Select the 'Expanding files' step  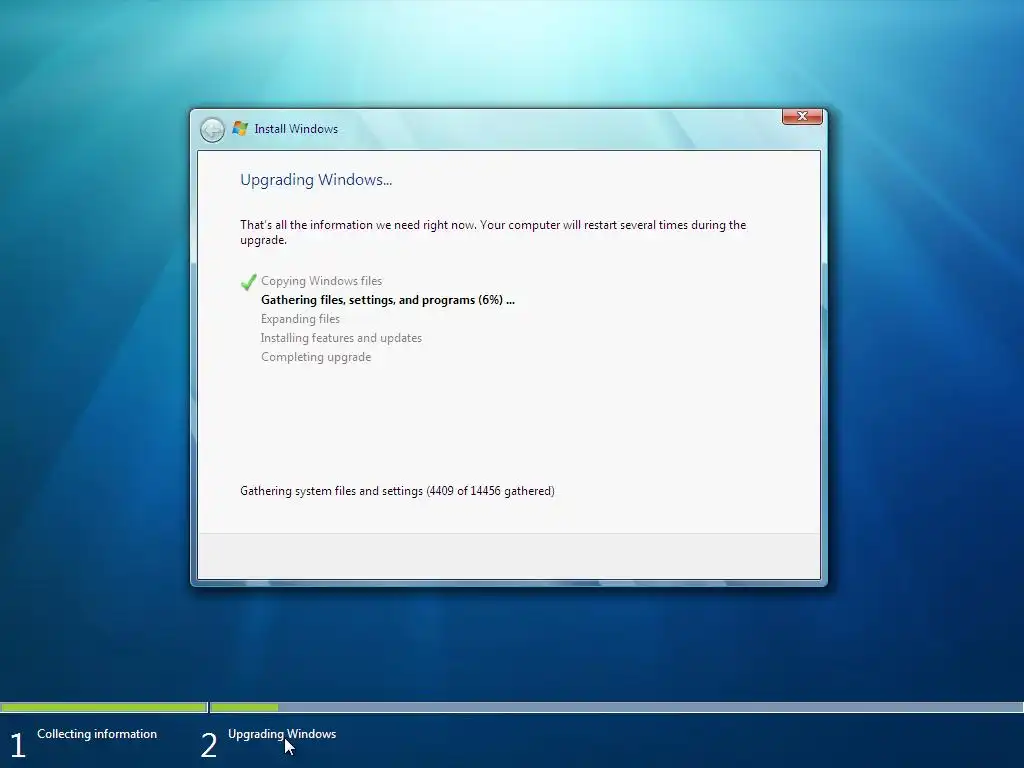click(x=300, y=319)
